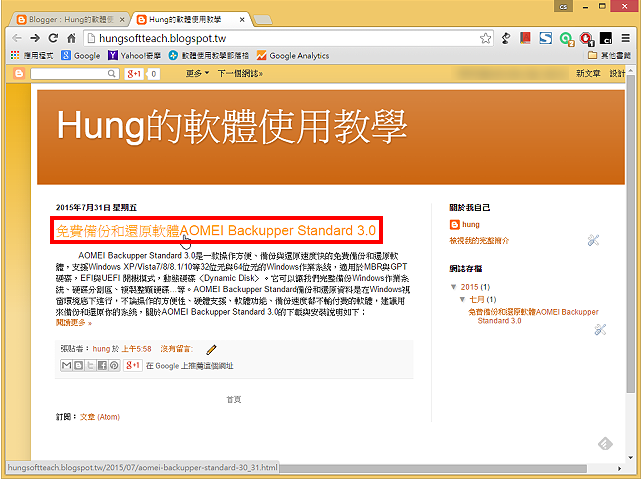Click wrench icon below archive widget

click(x=600, y=329)
